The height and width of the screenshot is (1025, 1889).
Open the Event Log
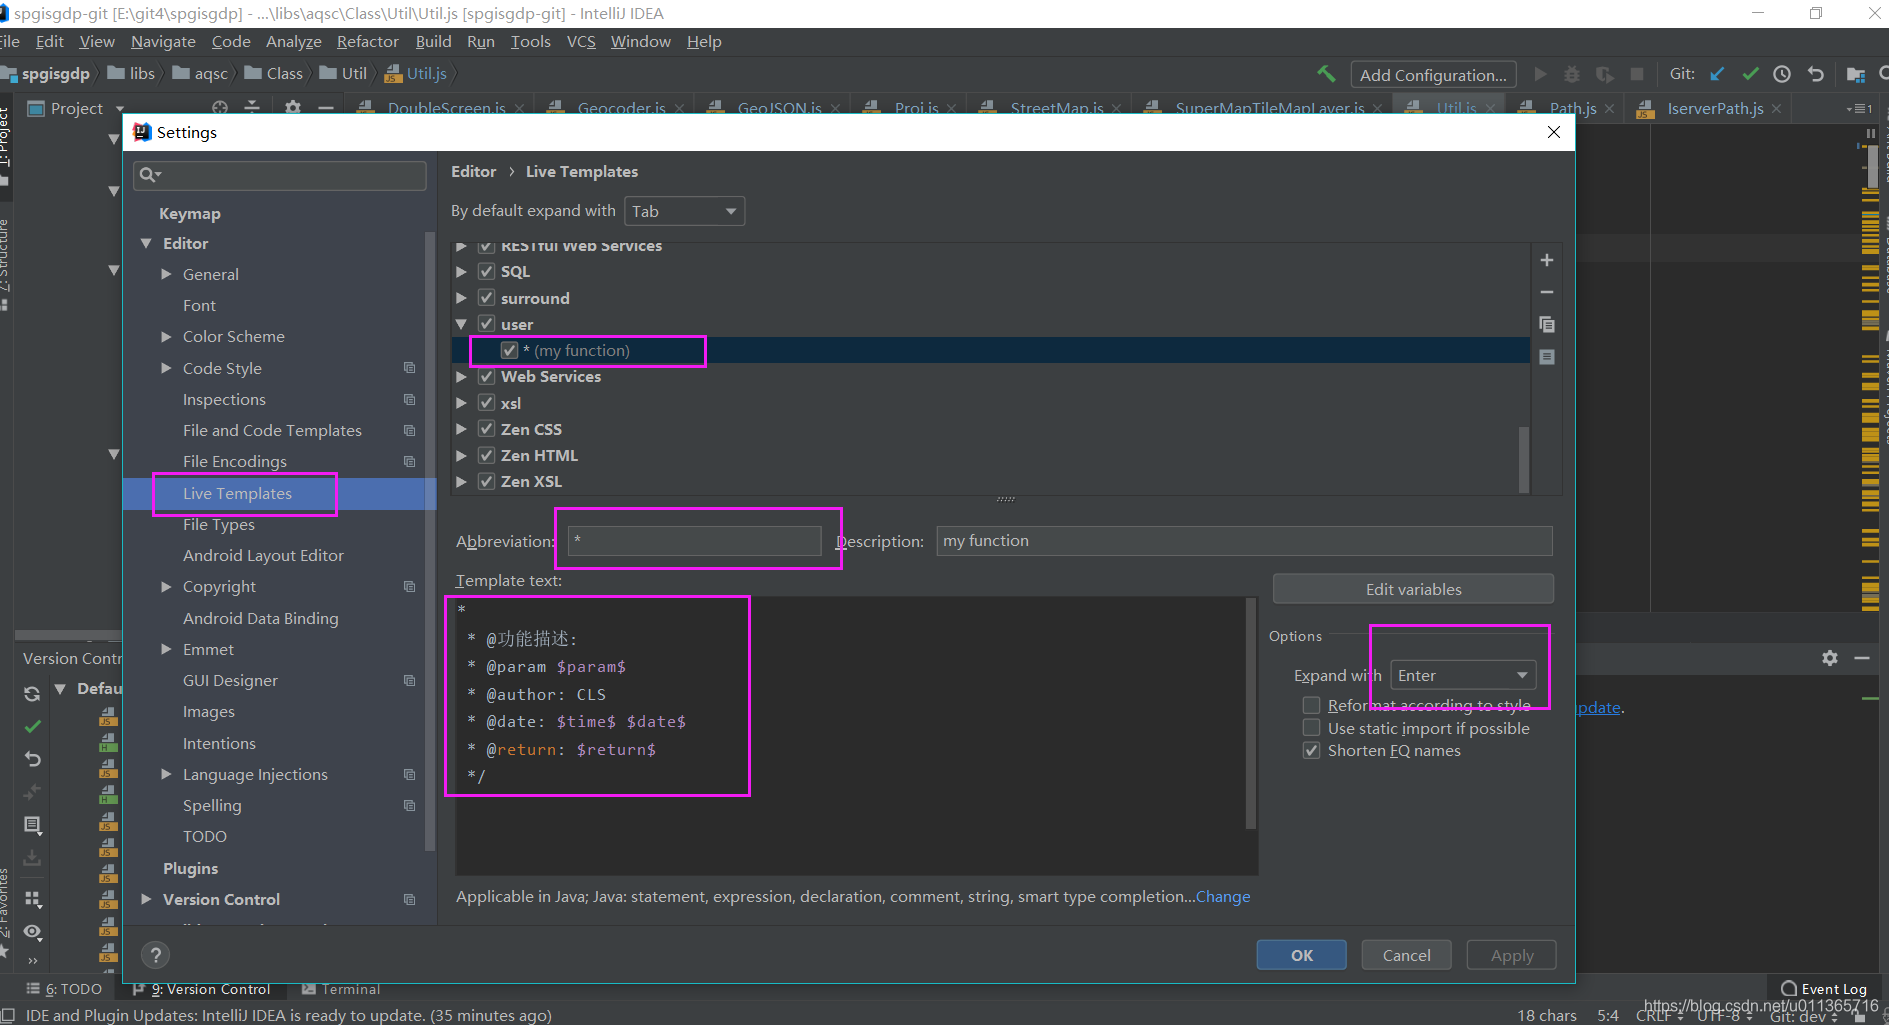click(1824, 989)
